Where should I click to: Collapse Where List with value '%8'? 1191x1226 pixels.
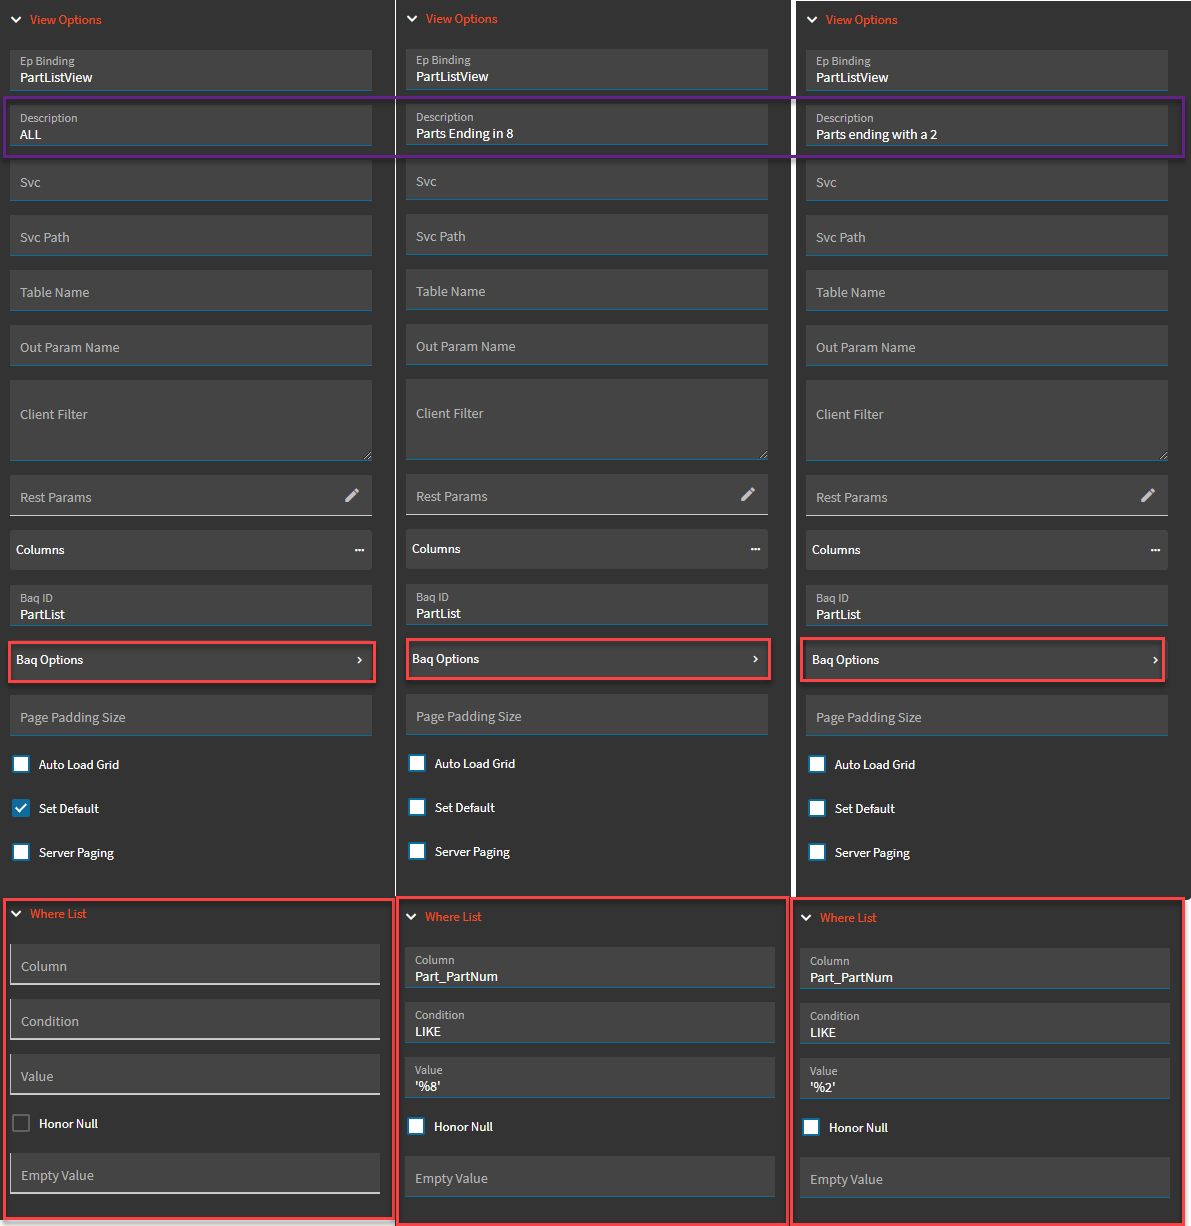[411, 916]
